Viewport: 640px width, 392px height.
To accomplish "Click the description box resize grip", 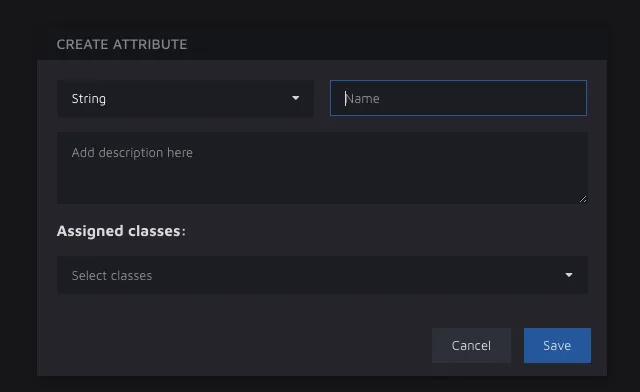I will pos(583,199).
